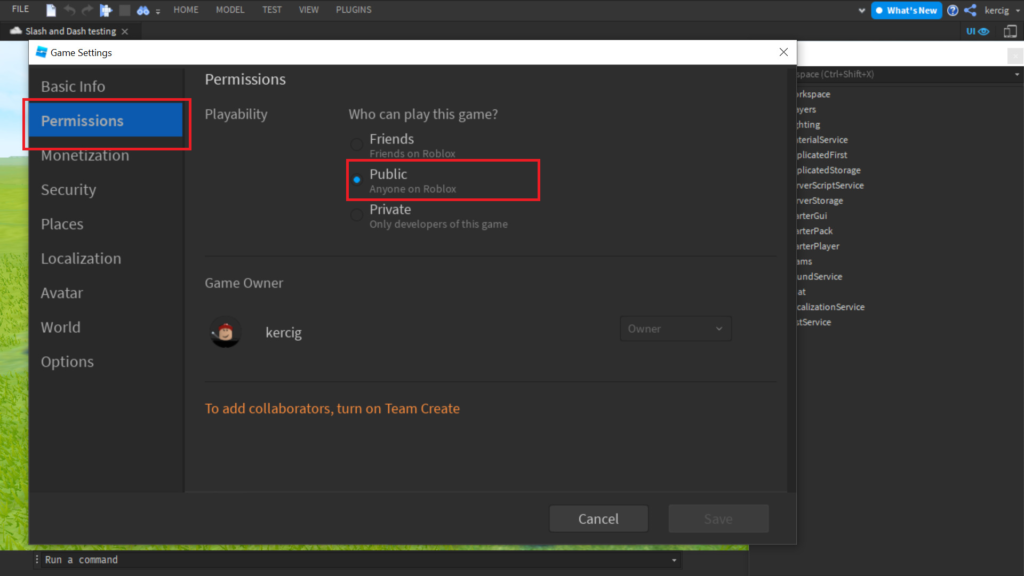Open the blue Help question mark icon
The width and height of the screenshot is (1024, 576).
click(952, 10)
